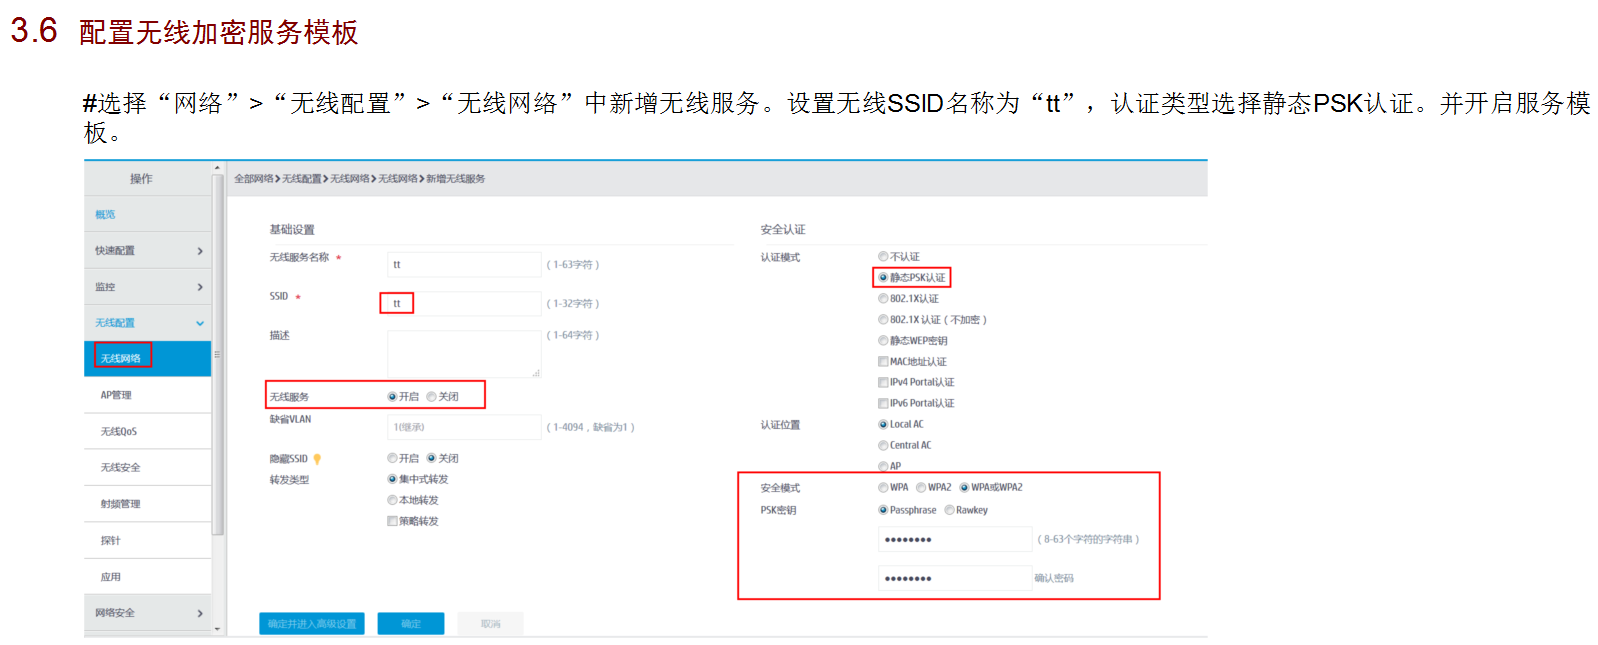1598x645 pixels.
Task: Select Passphrase PSK key type
Action: [x=883, y=510]
